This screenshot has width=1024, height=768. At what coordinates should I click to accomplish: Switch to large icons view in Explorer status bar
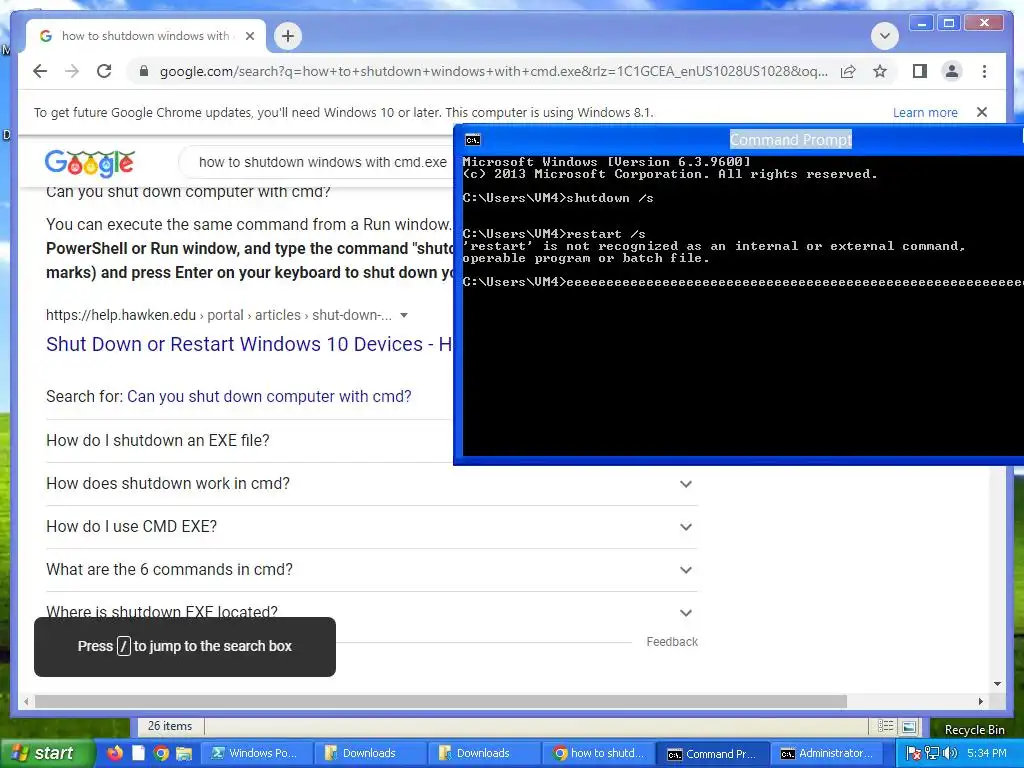[x=908, y=726]
